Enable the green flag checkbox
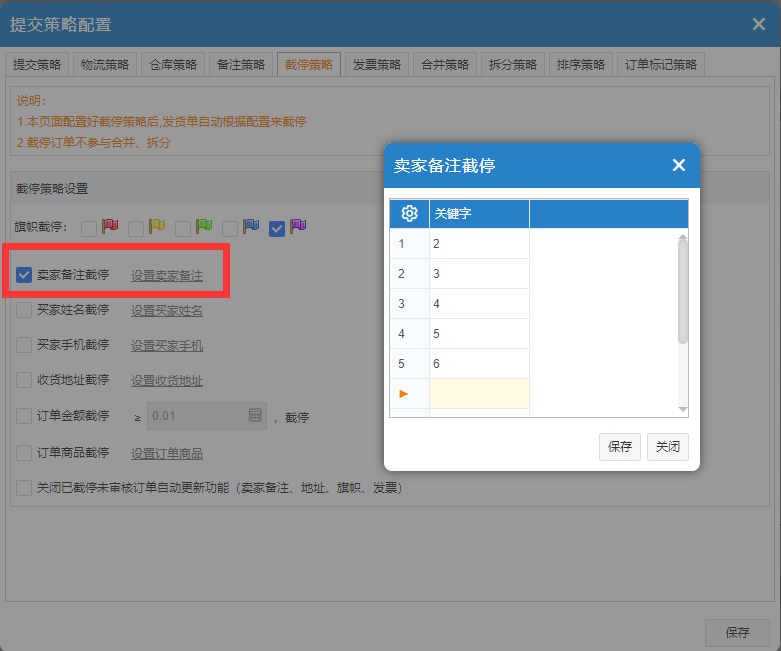 tap(183, 229)
